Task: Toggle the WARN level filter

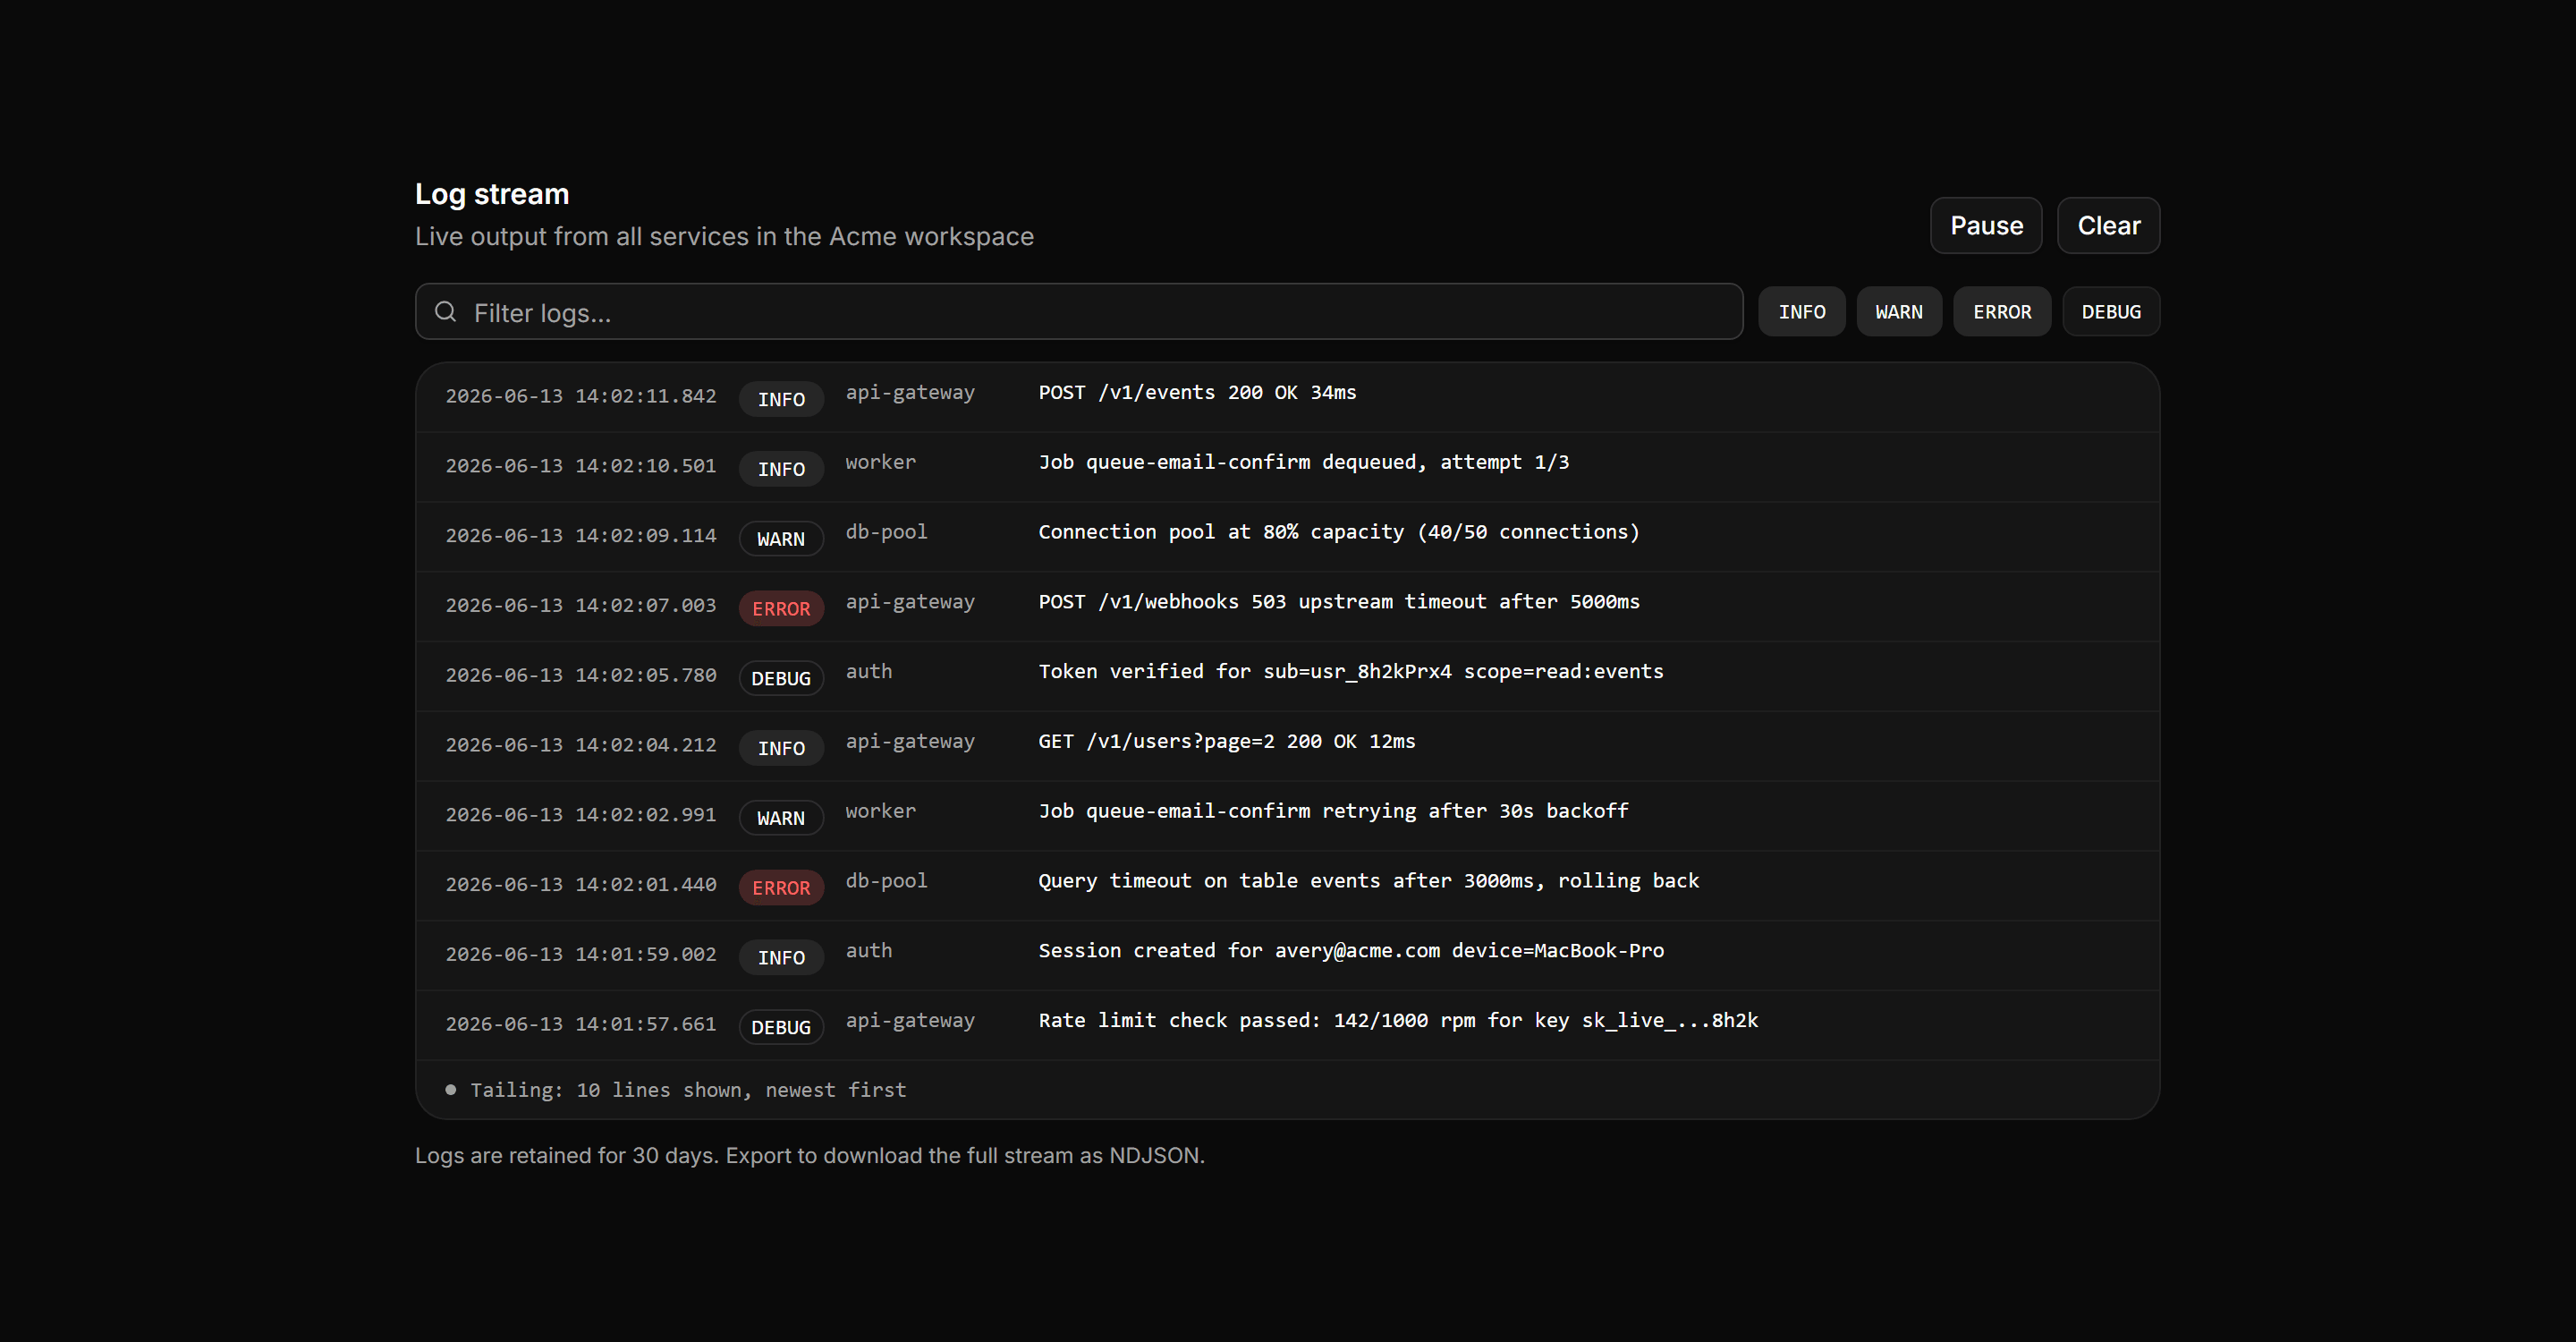Action: [1898, 312]
